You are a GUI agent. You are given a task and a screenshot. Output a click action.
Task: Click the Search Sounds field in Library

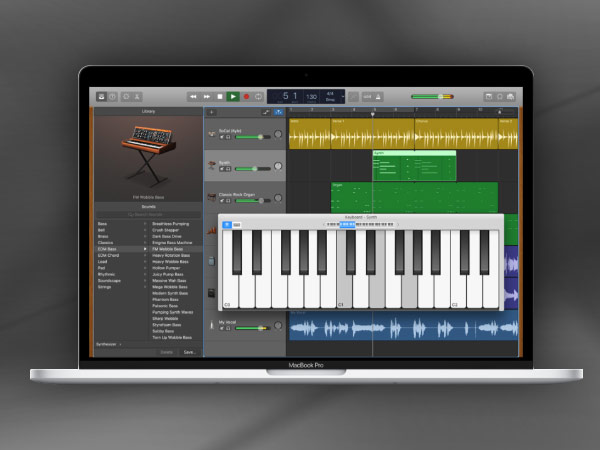pyautogui.click(x=148, y=215)
